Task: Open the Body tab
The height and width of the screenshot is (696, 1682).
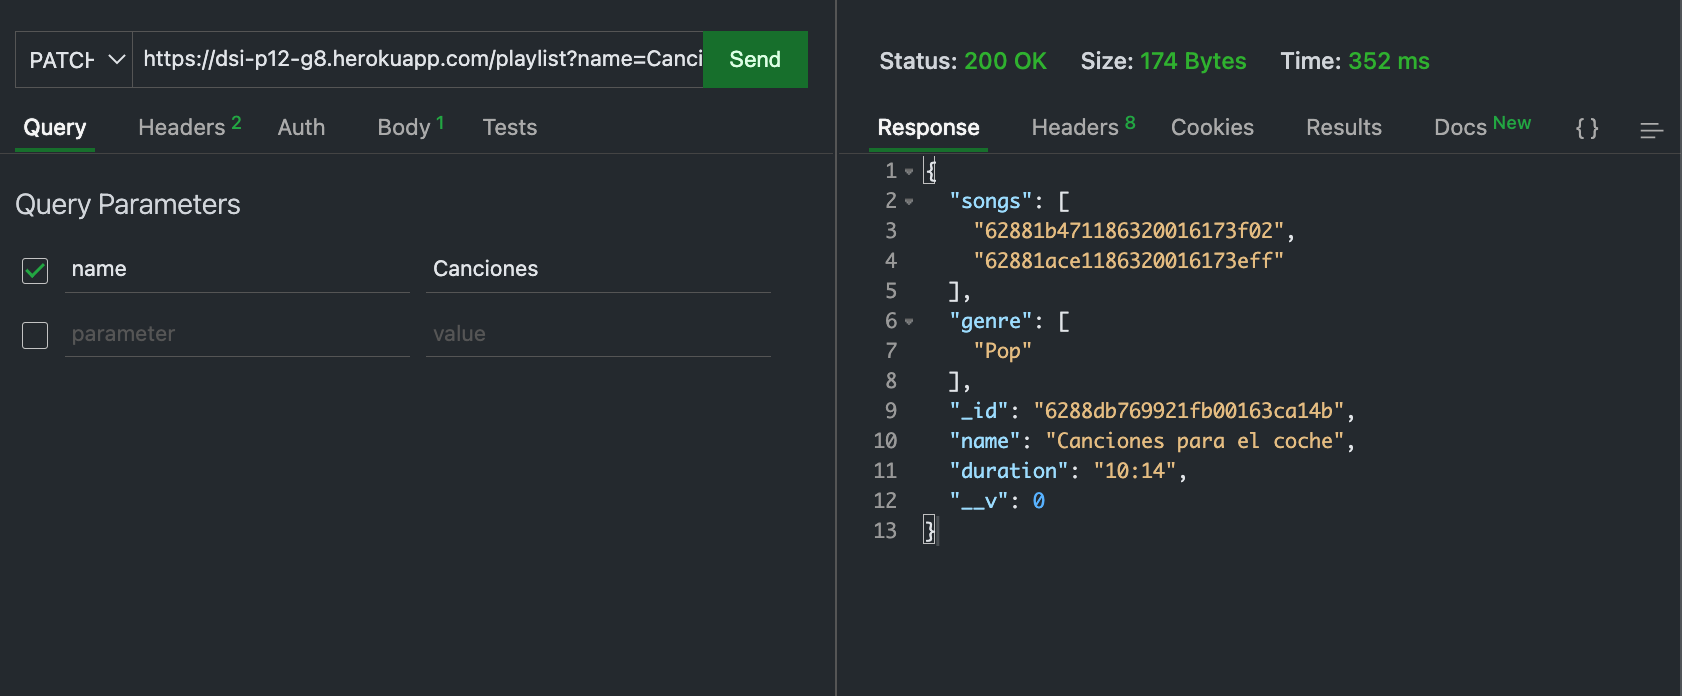Action: click(410, 127)
